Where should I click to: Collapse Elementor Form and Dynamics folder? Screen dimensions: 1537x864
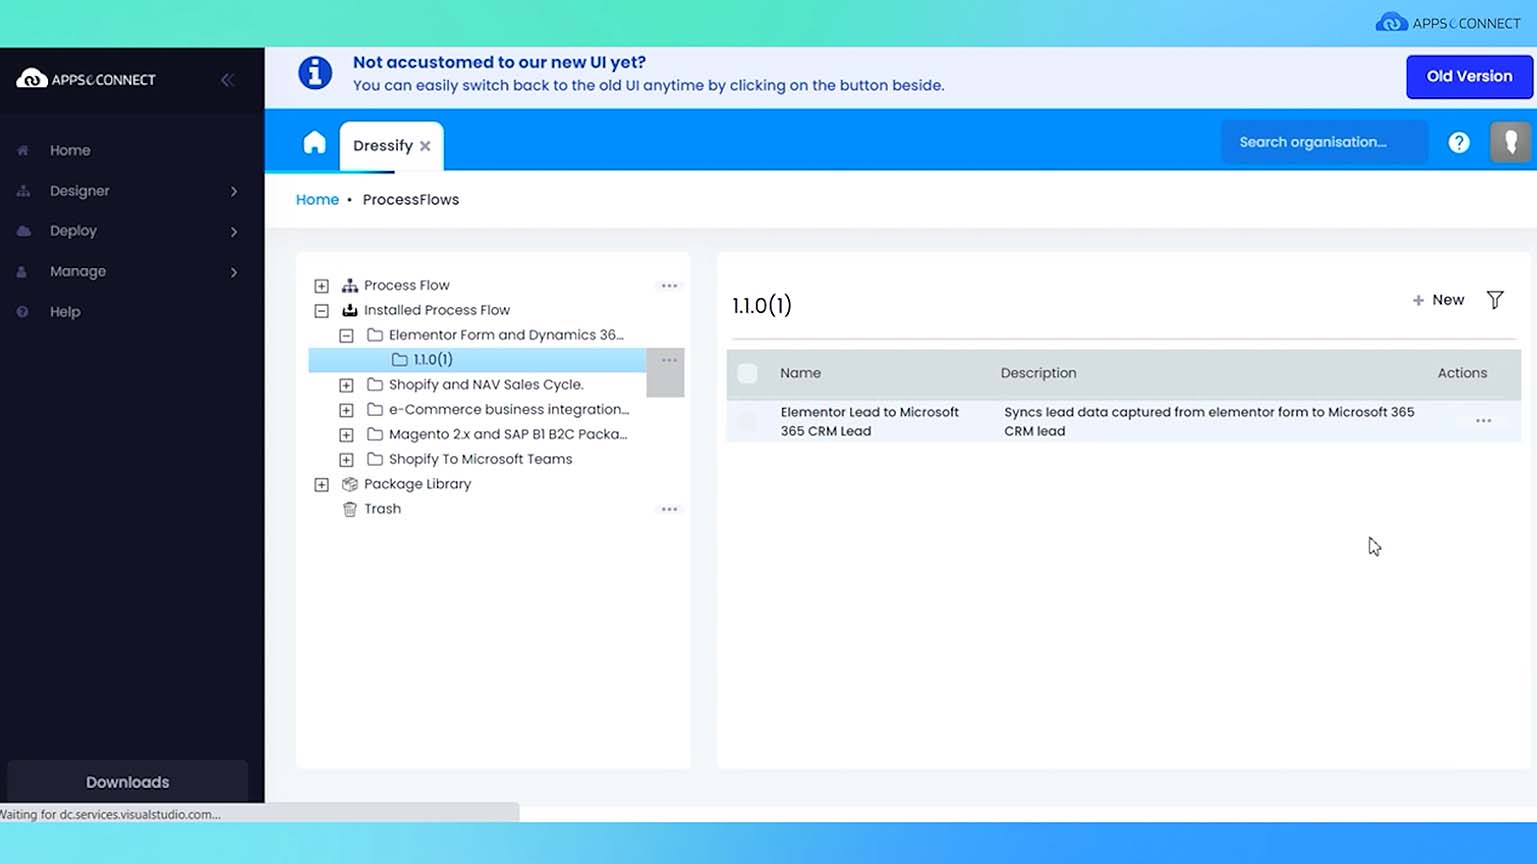pyautogui.click(x=346, y=336)
